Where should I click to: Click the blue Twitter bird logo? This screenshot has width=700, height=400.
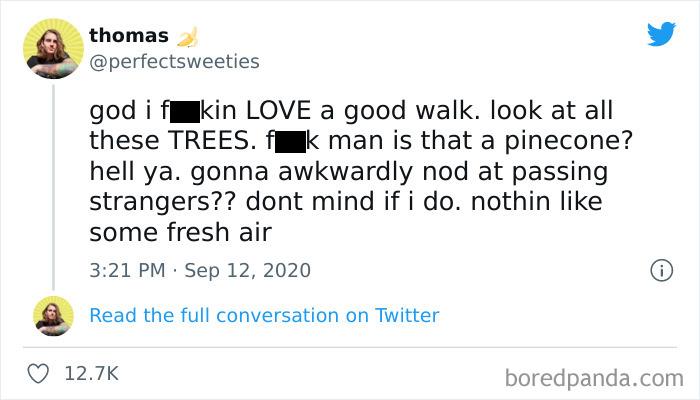pos(661,35)
